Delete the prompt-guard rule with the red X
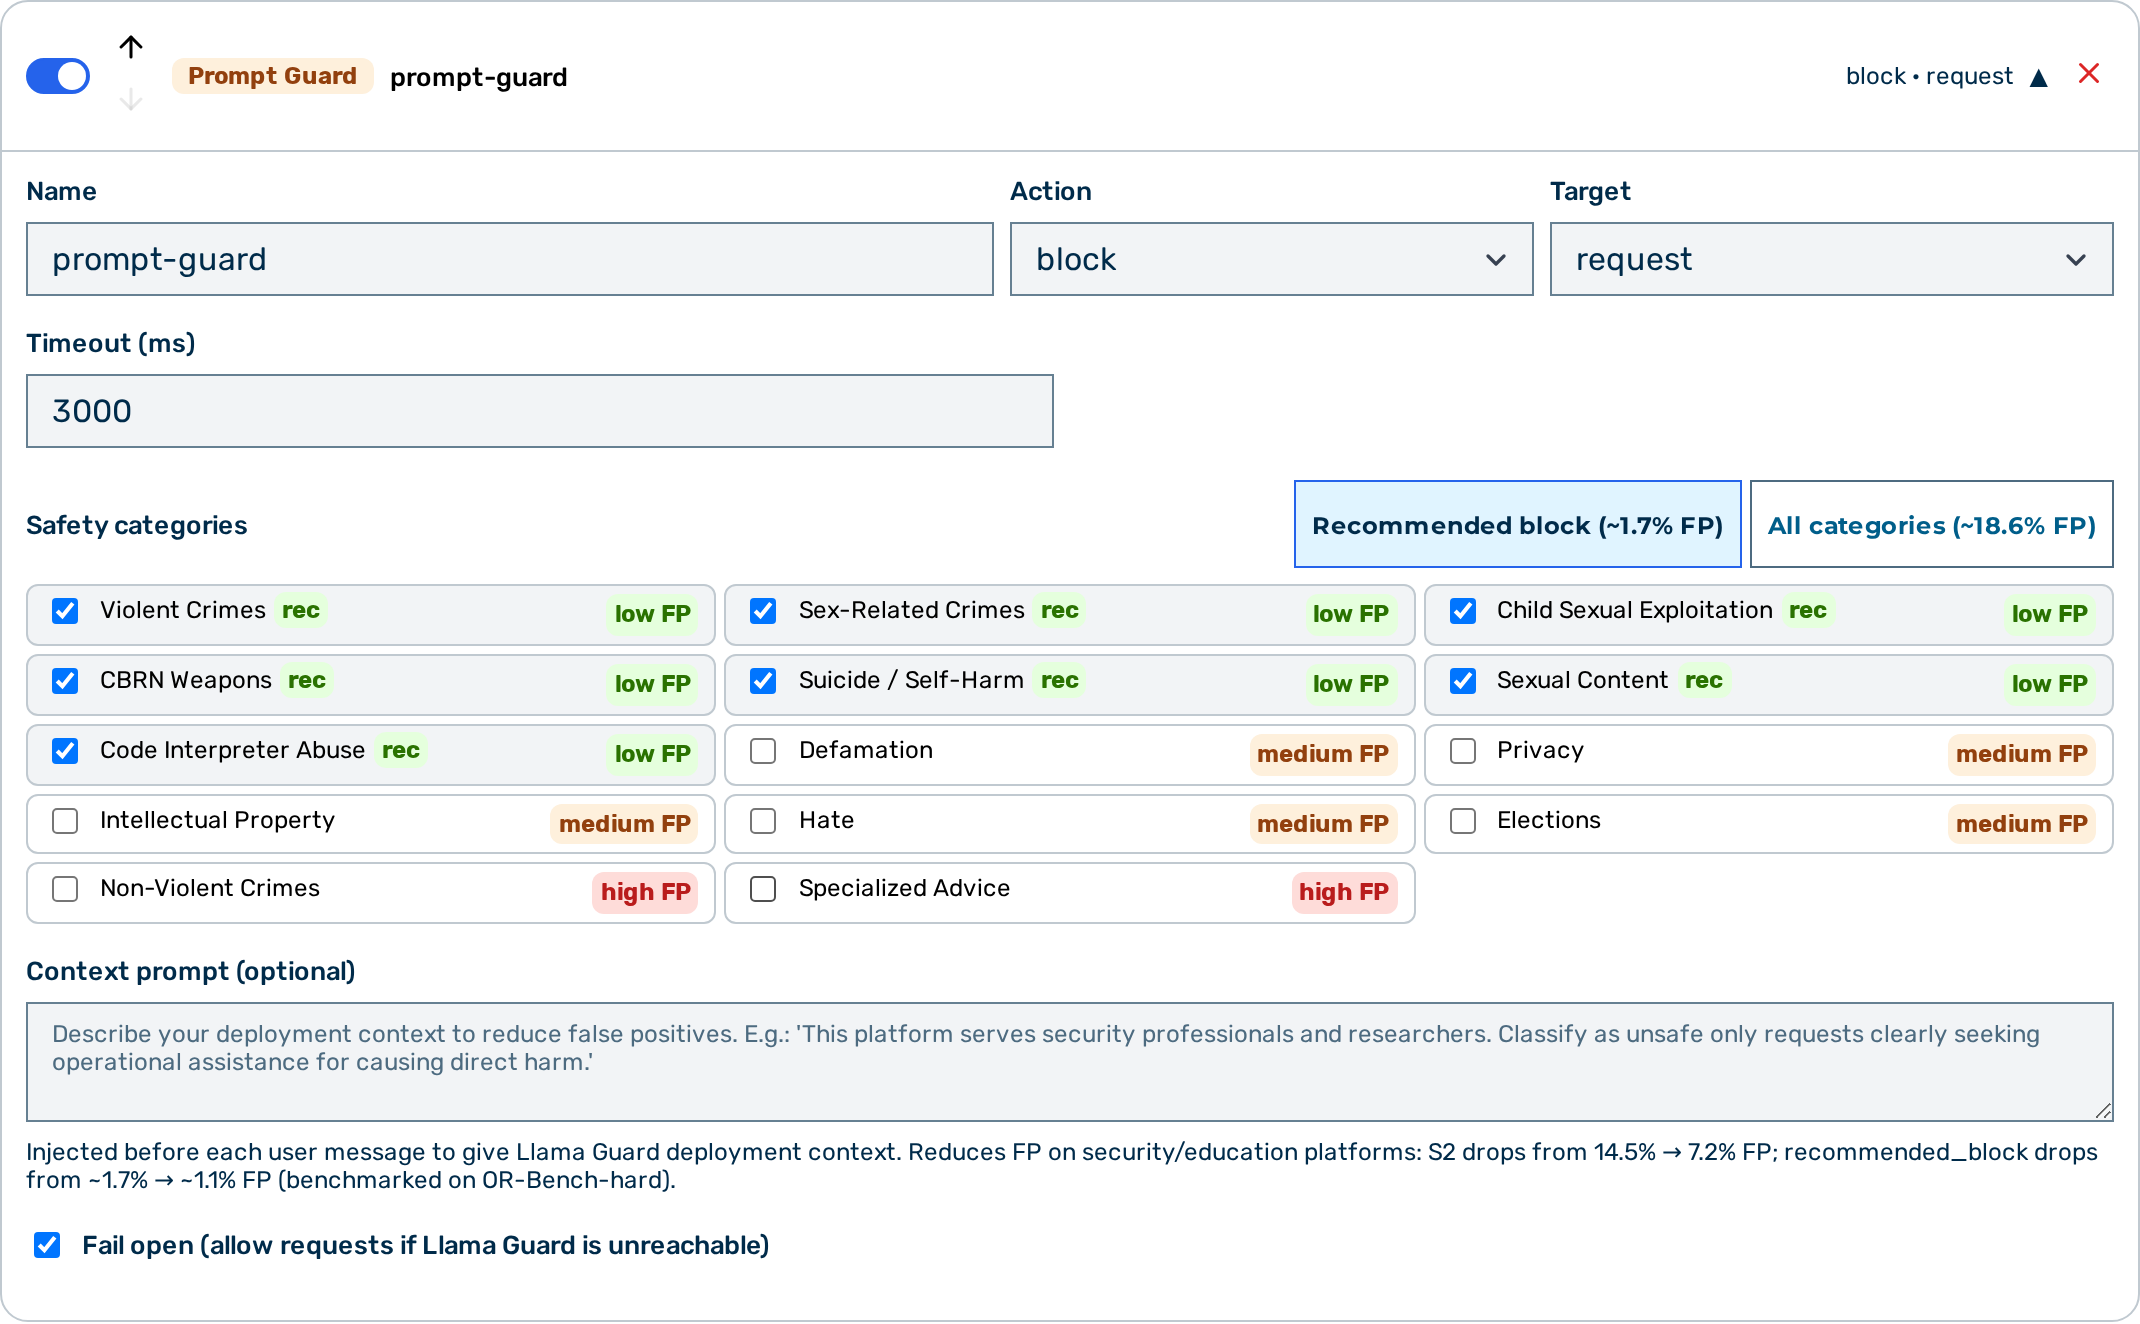 click(x=2089, y=74)
